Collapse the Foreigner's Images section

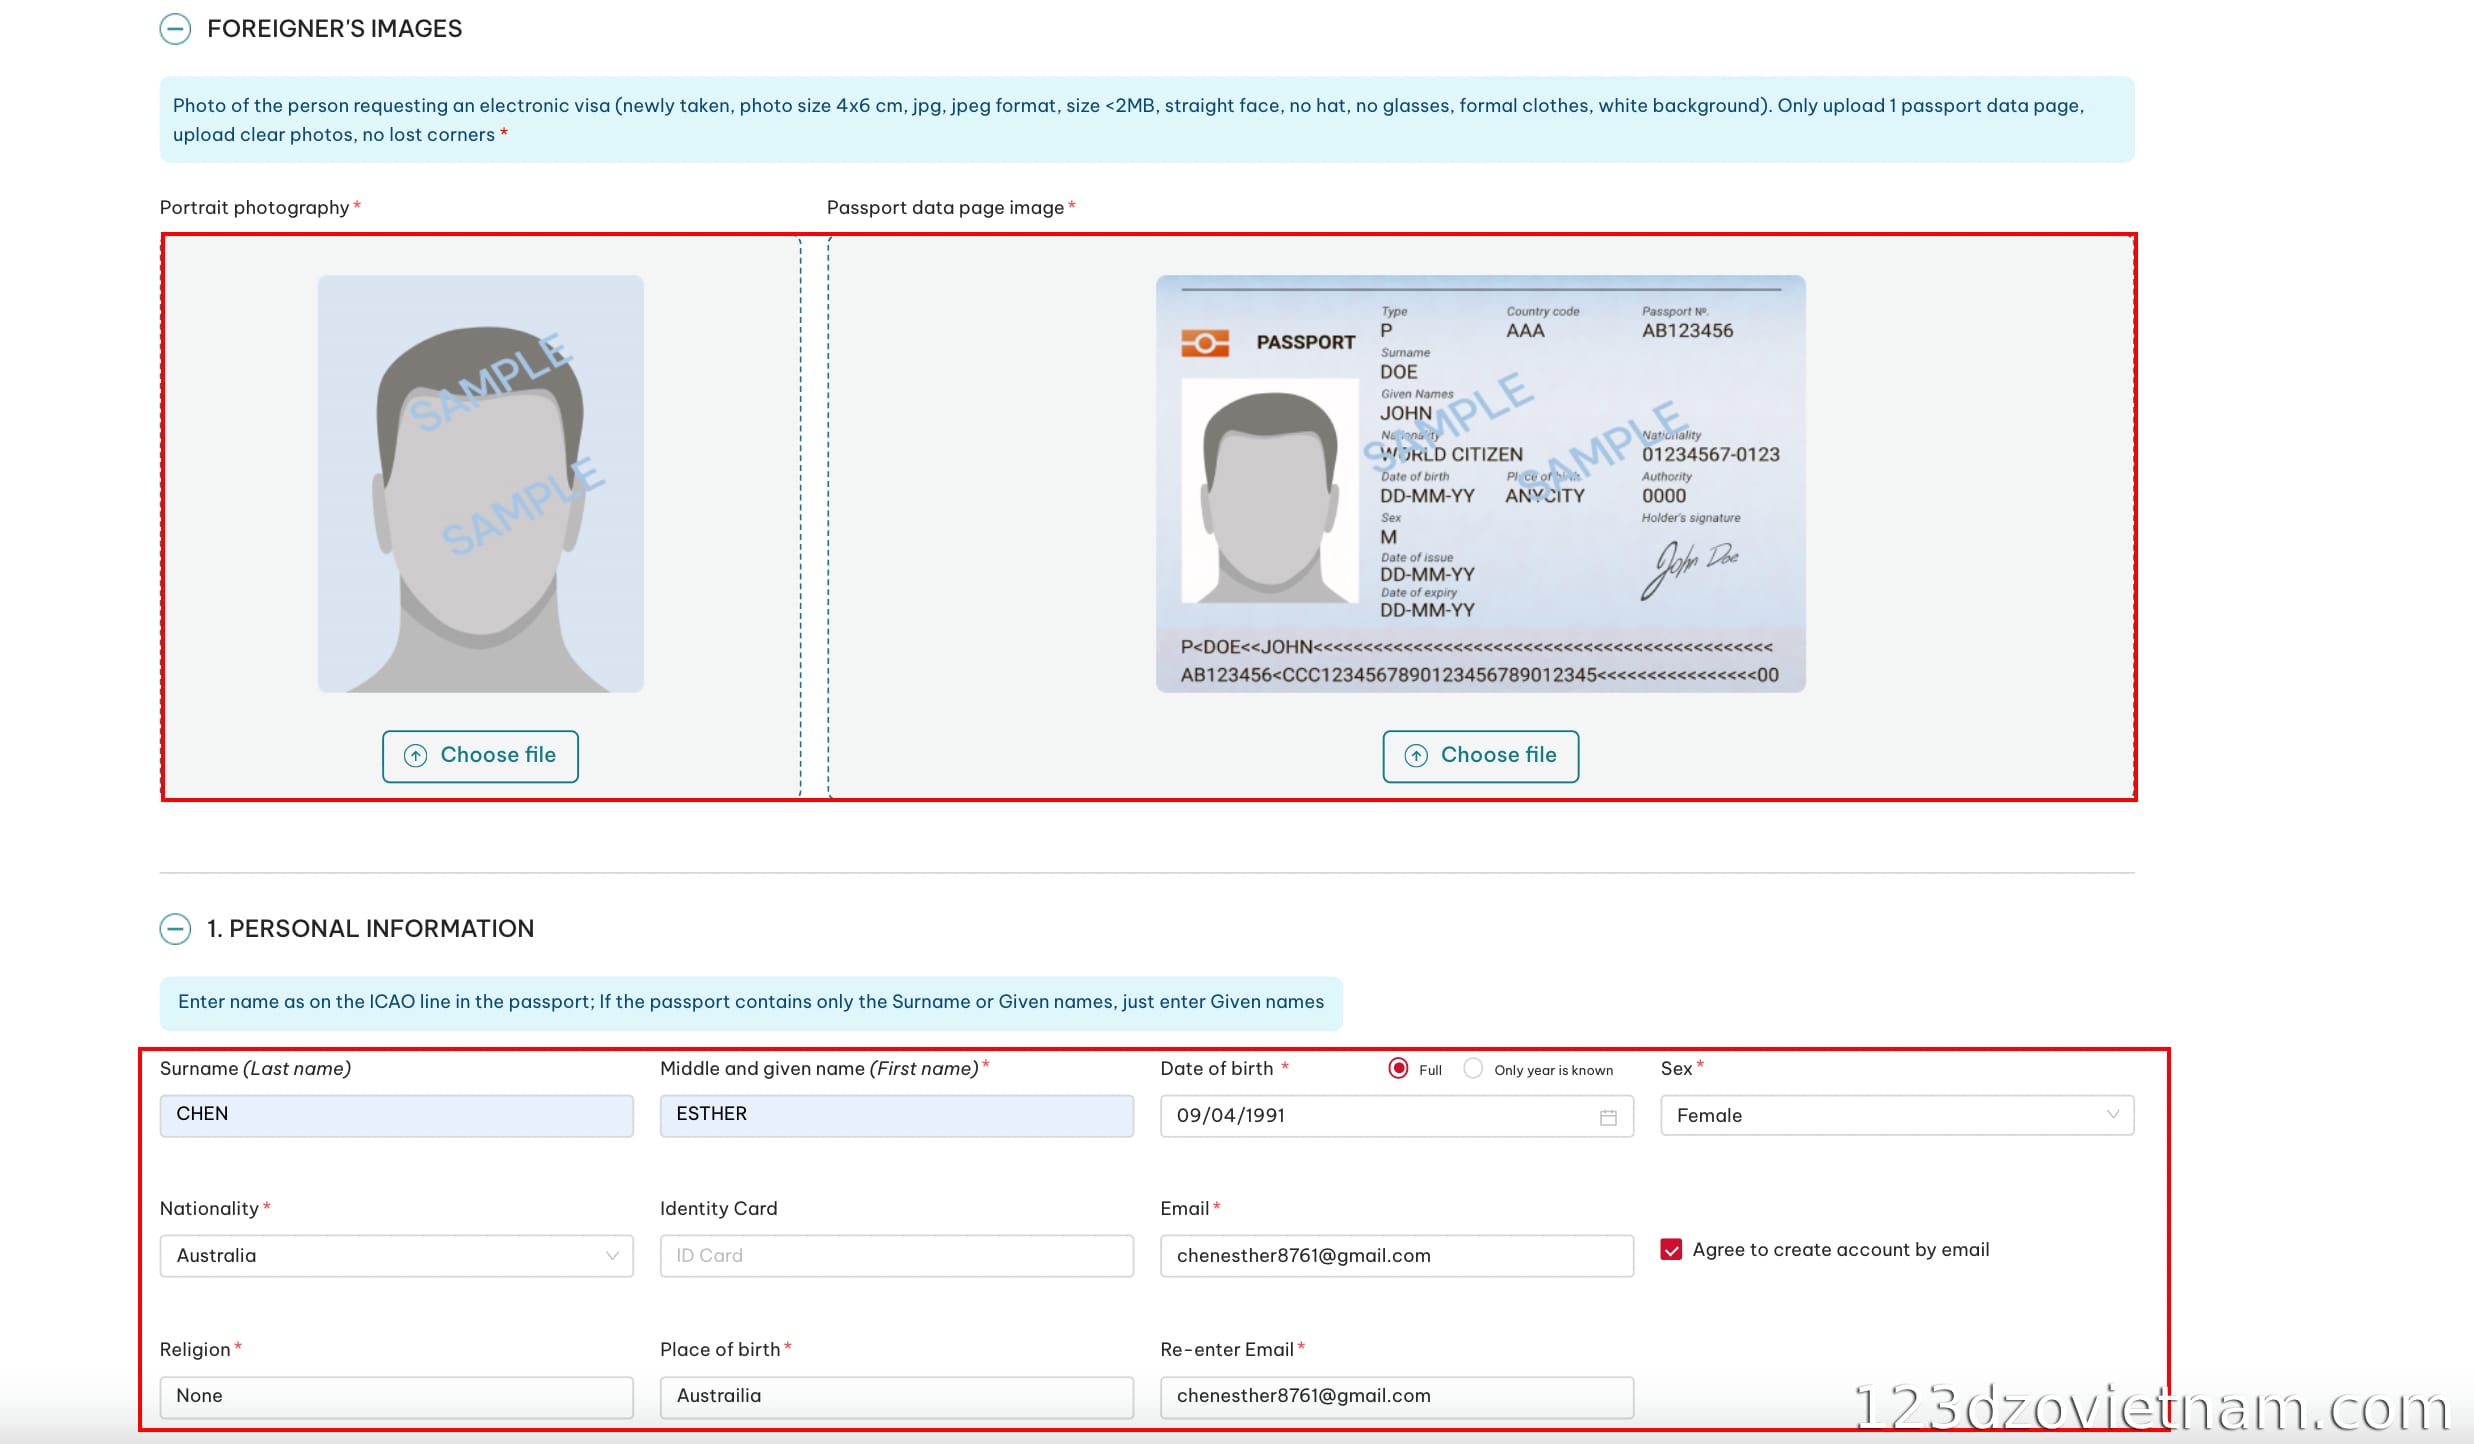(x=175, y=29)
